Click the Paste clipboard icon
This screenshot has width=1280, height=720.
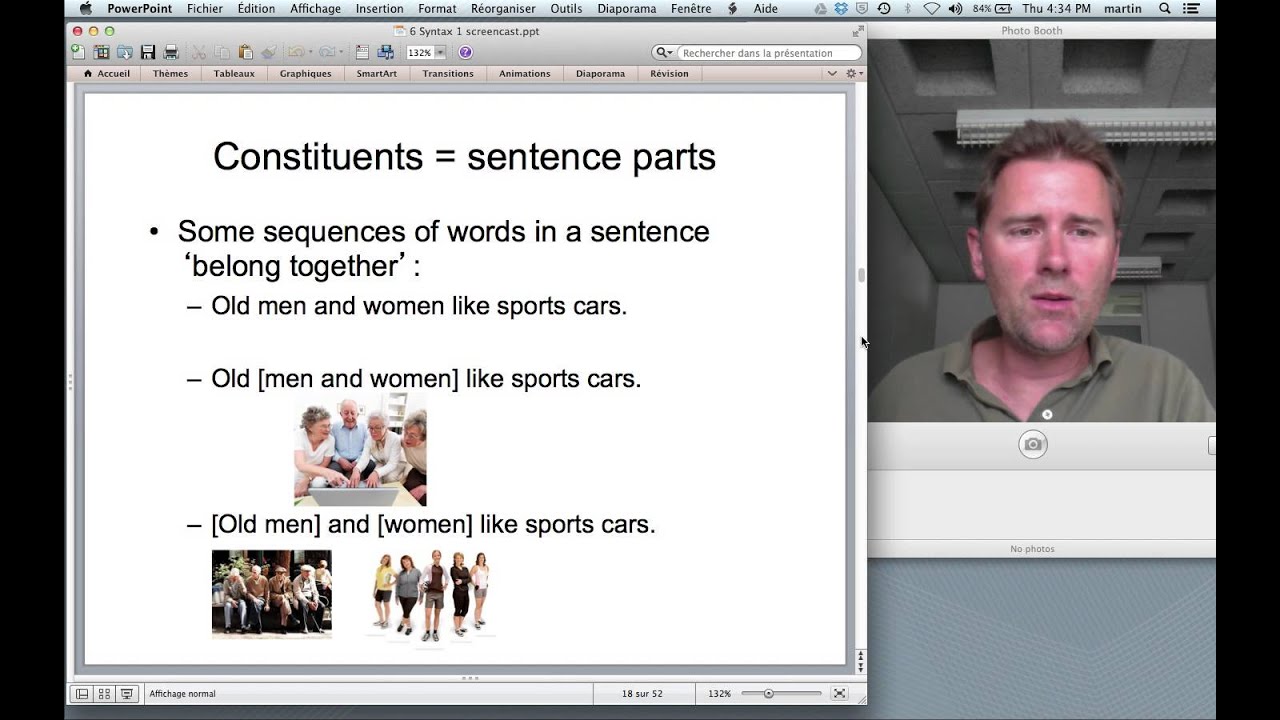(x=245, y=52)
